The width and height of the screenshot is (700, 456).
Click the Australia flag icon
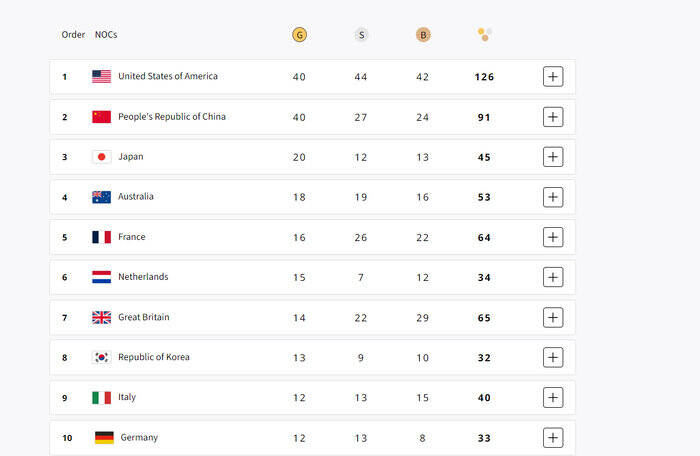[101, 197]
